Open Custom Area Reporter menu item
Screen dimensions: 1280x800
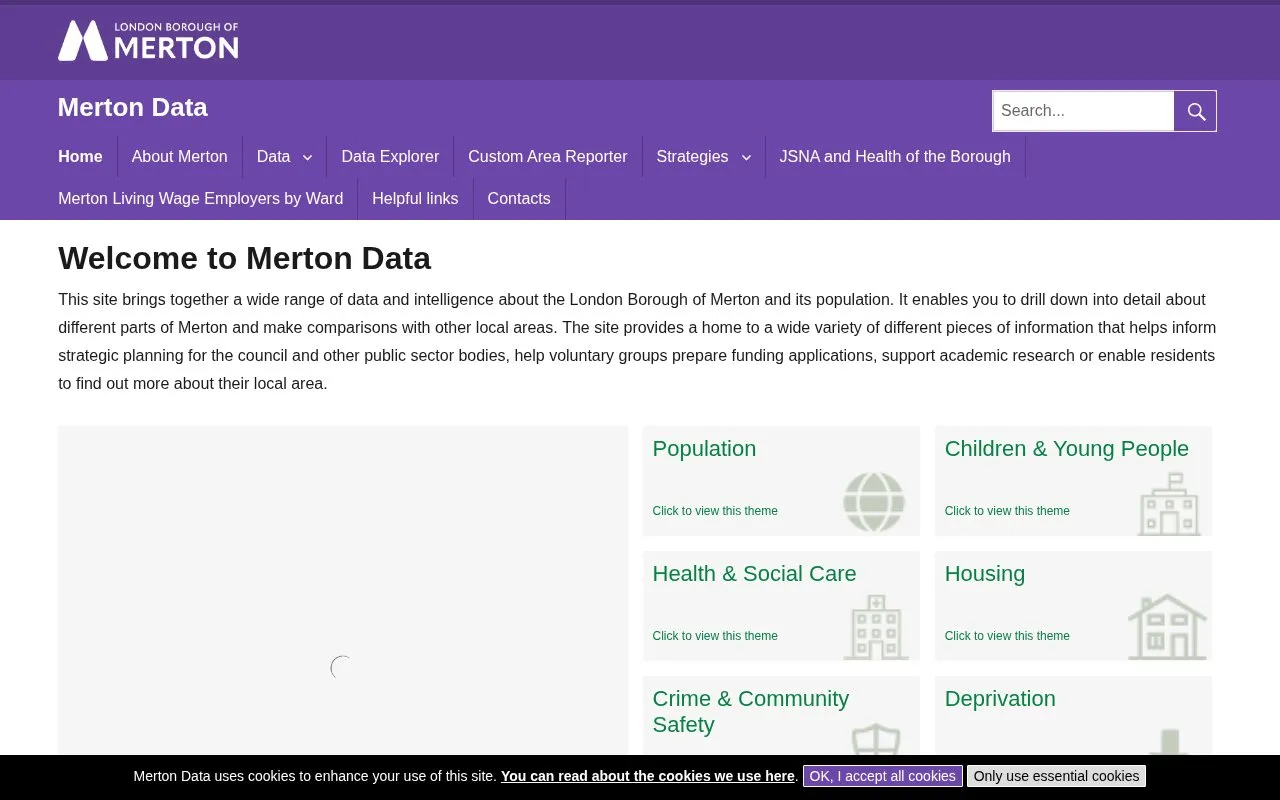[x=548, y=157]
